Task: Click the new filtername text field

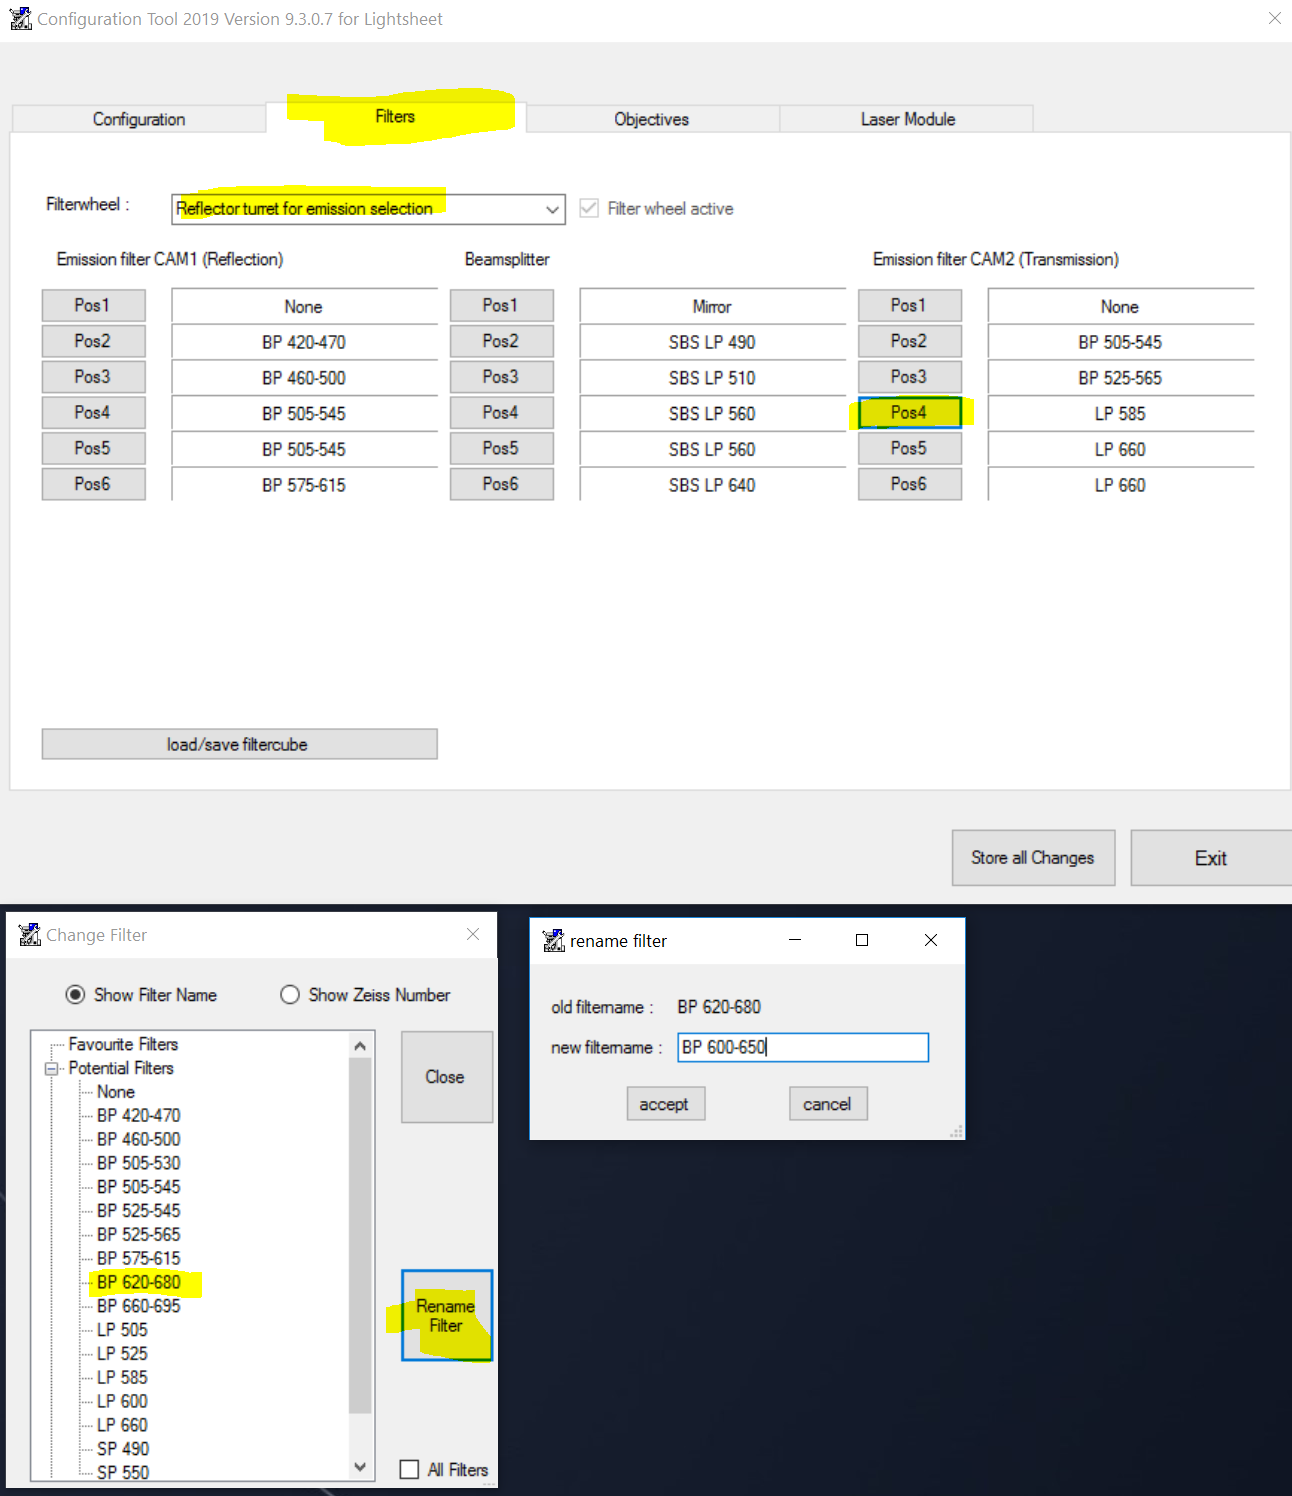Action: [x=802, y=1047]
